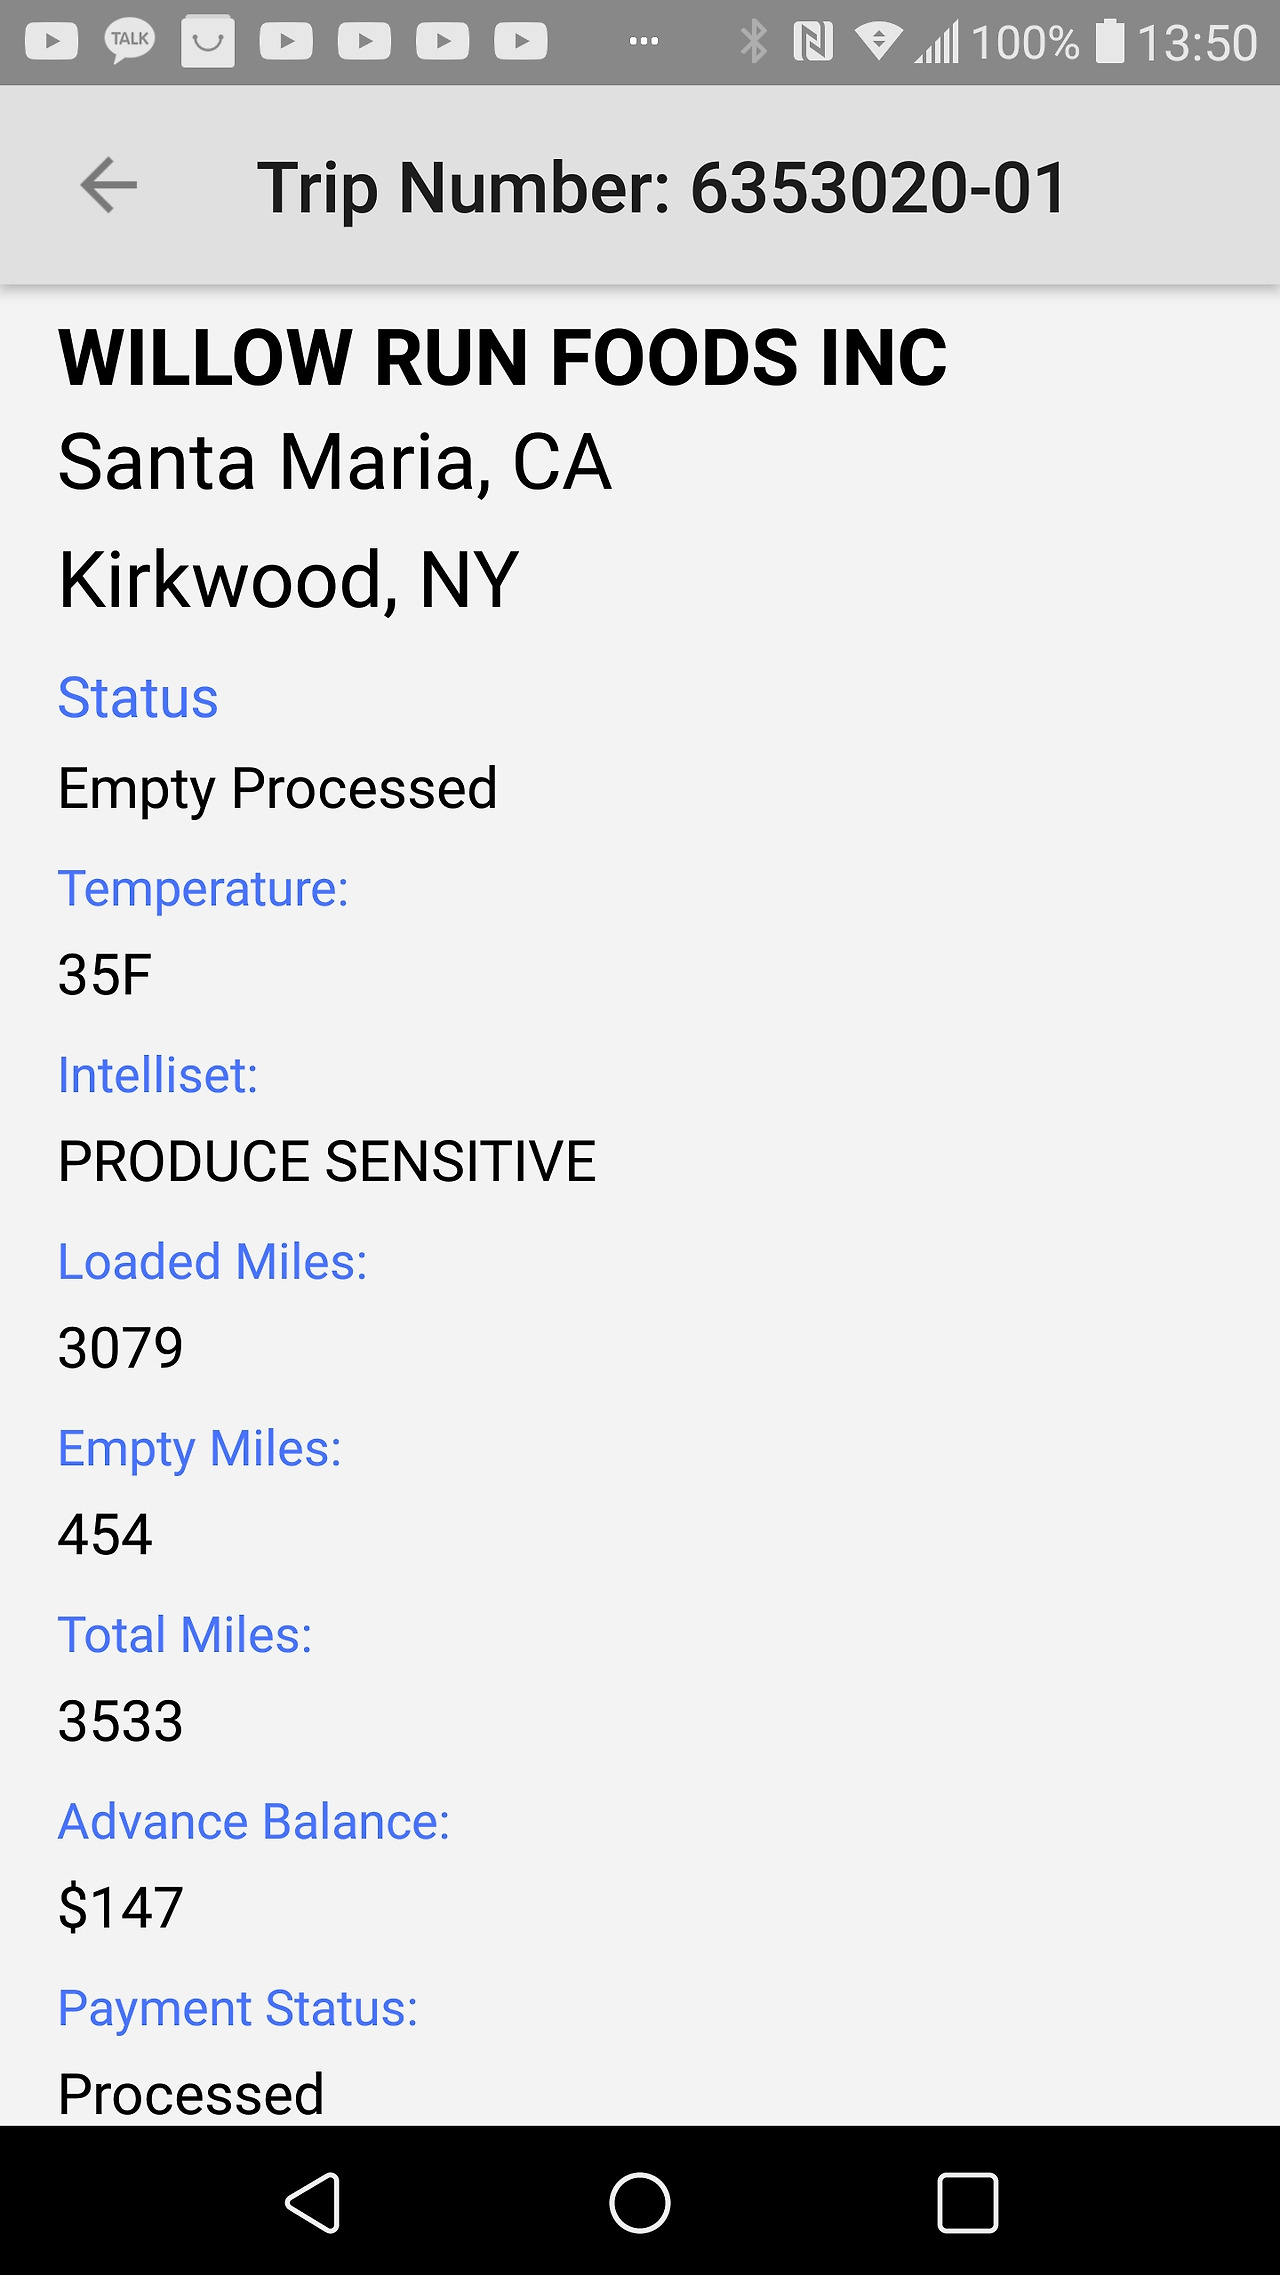Tap the back arrow in header
Viewport: 1280px width, 2275px height.
coord(108,185)
